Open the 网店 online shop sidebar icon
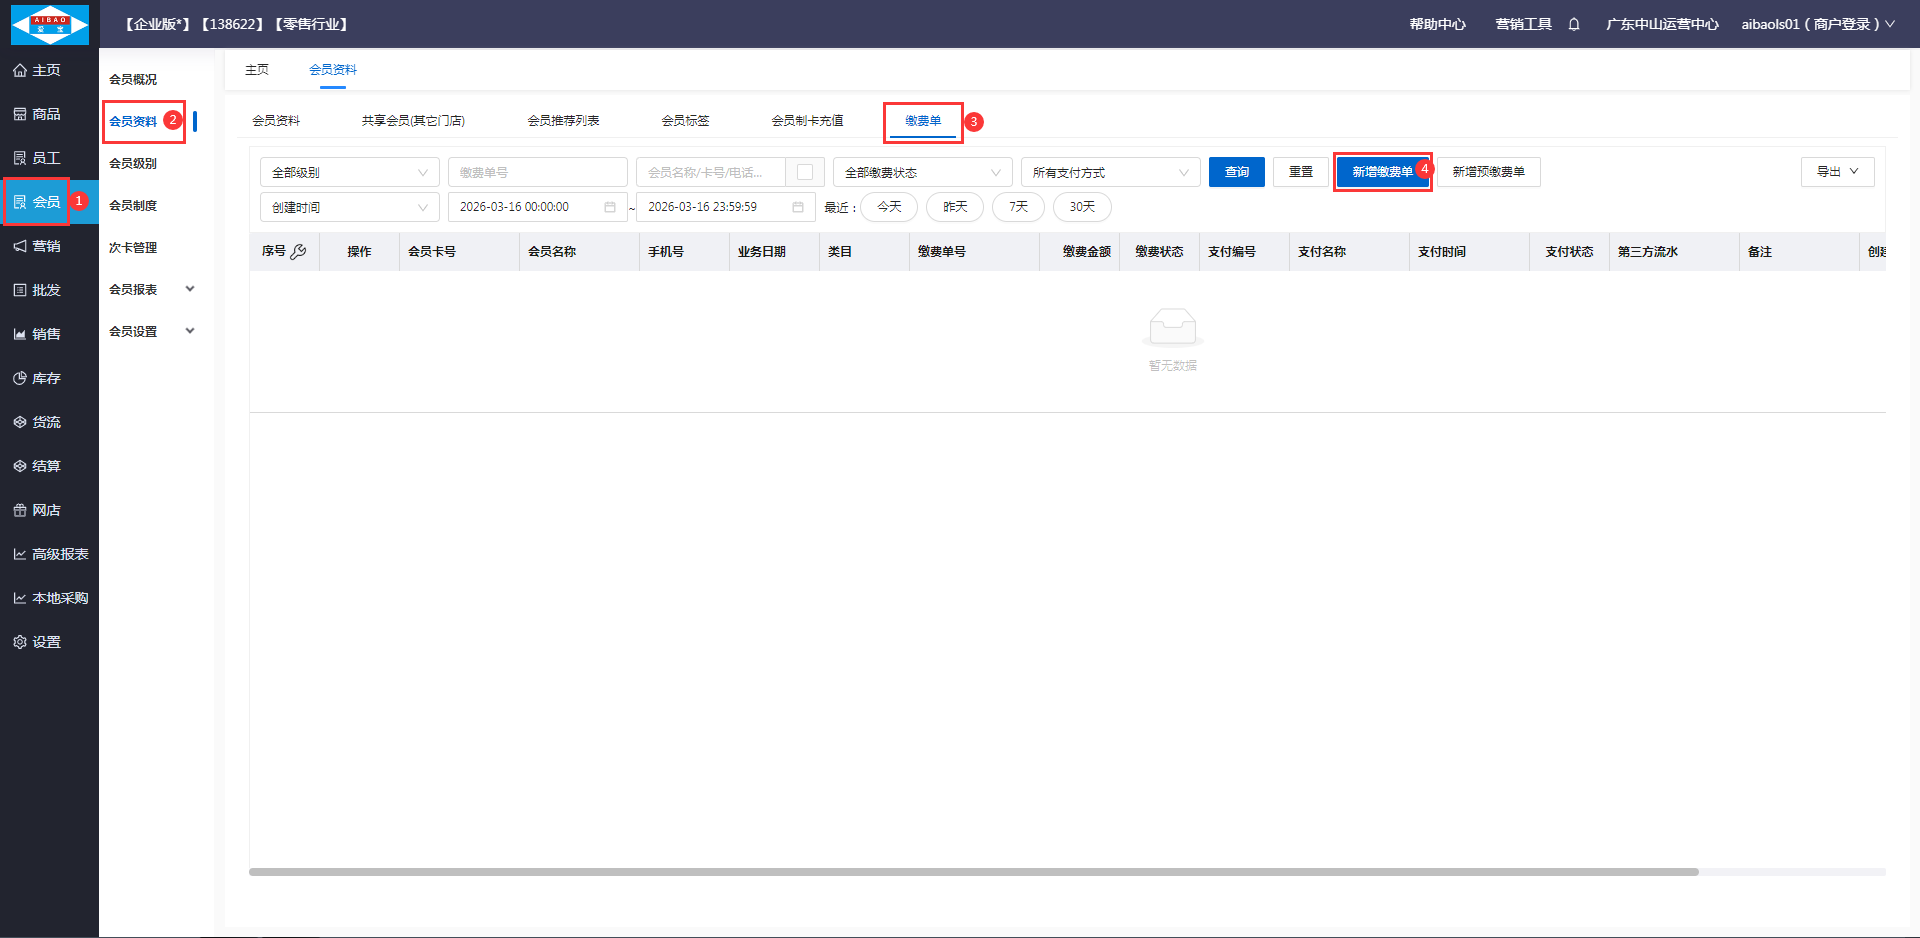The image size is (1920, 938). 20,510
